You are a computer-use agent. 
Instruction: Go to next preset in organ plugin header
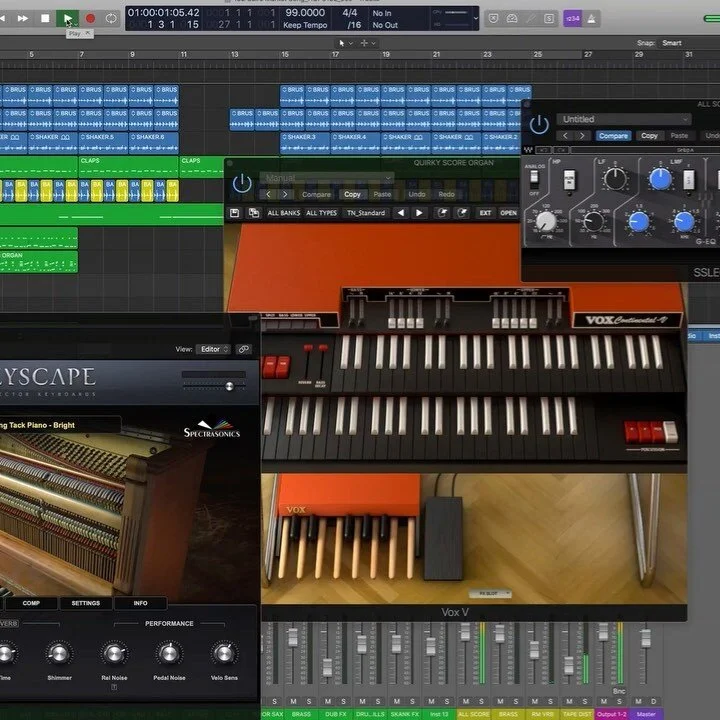(x=285, y=194)
